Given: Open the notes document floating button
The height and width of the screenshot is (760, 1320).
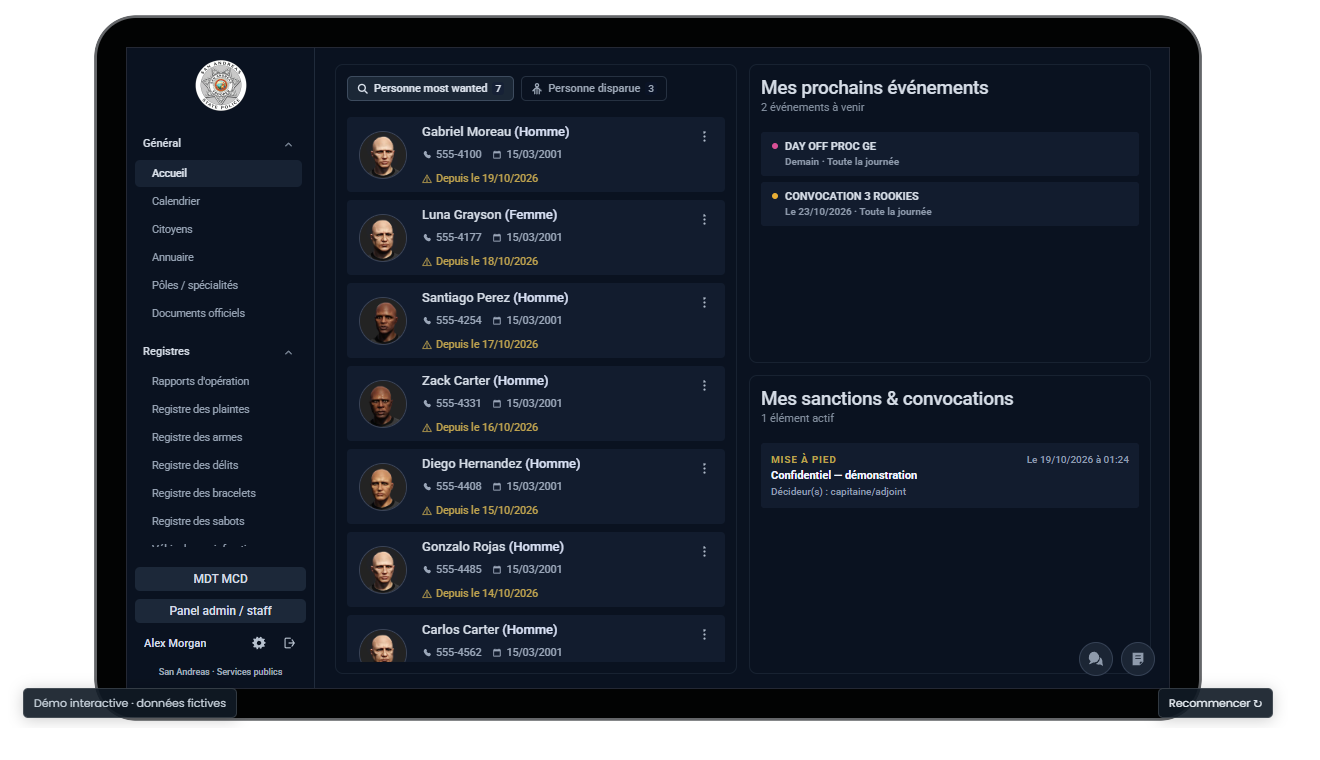Looking at the screenshot, I should click(x=1138, y=659).
